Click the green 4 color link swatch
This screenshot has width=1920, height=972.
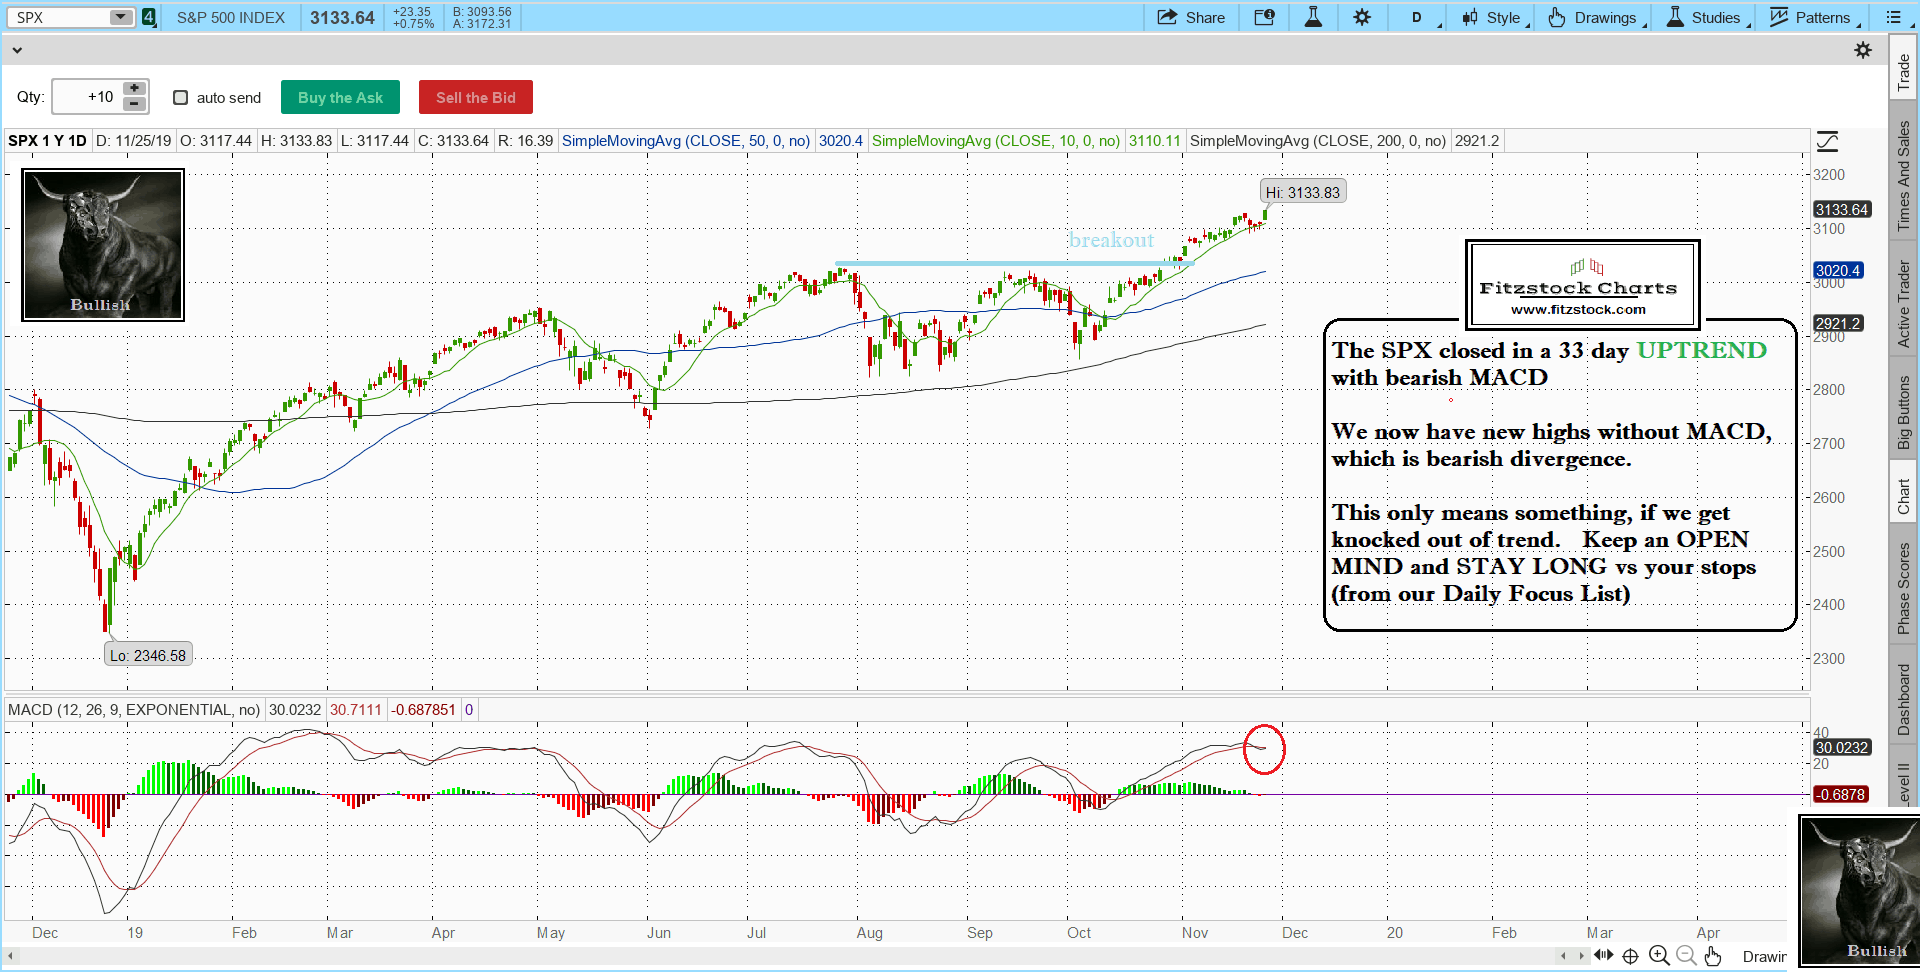click(x=149, y=17)
